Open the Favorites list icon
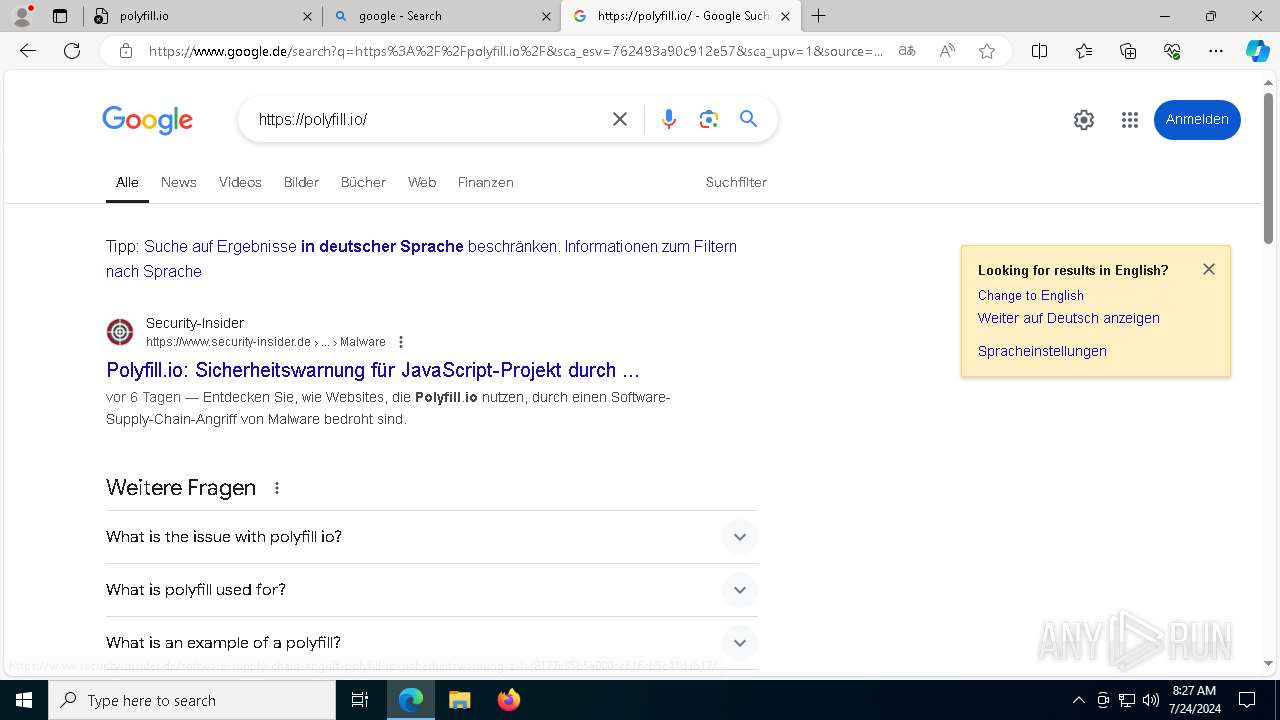The image size is (1280, 720). [x=1084, y=51]
